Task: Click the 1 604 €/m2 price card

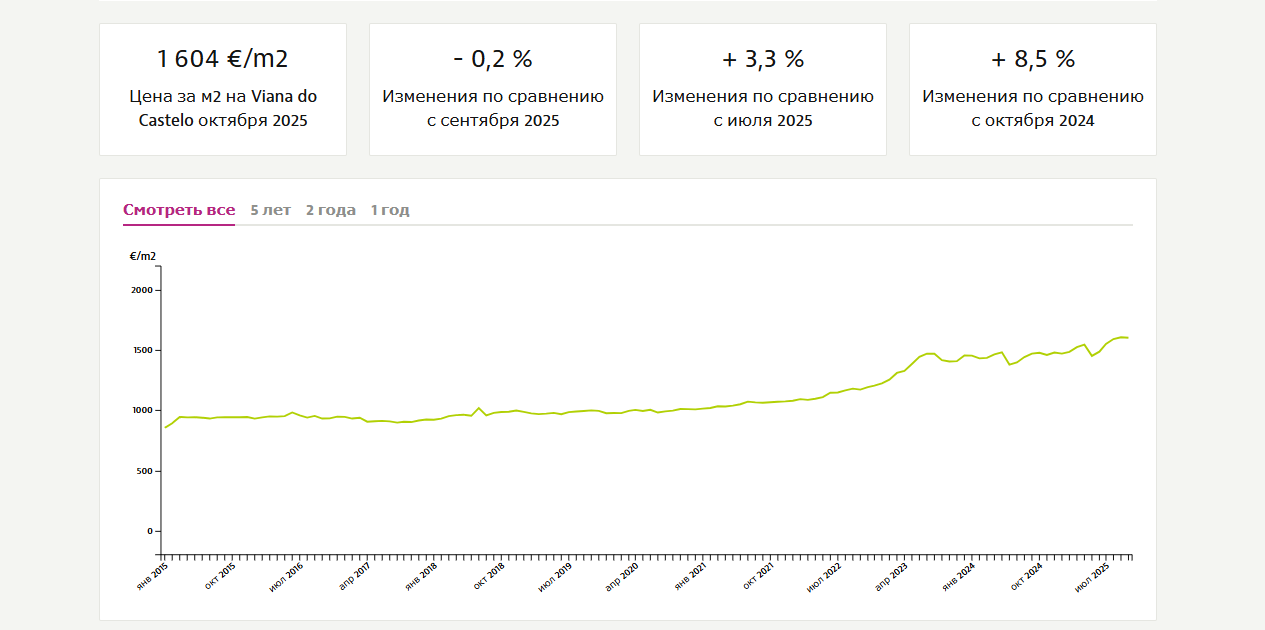Action: (223, 89)
